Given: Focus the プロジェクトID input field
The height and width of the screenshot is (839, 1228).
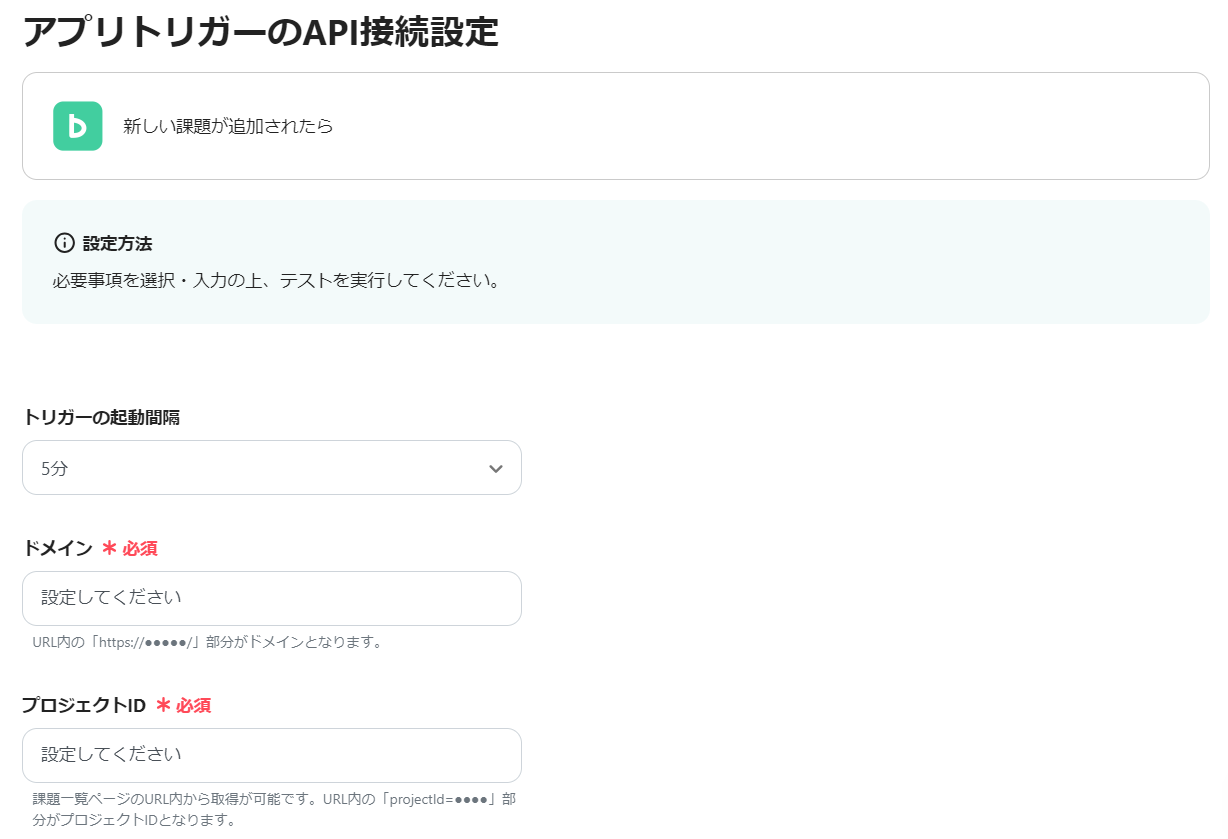Looking at the screenshot, I should coord(272,755).
